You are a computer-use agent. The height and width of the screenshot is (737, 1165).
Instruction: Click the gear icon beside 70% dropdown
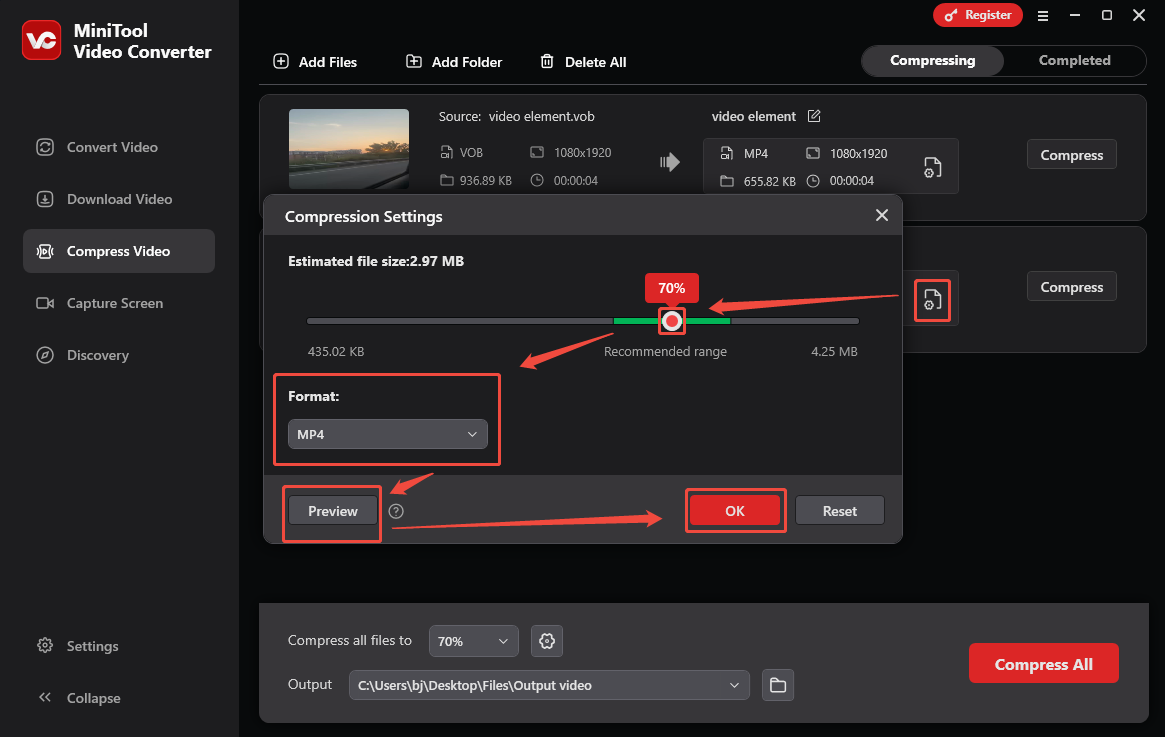pos(547,641)
